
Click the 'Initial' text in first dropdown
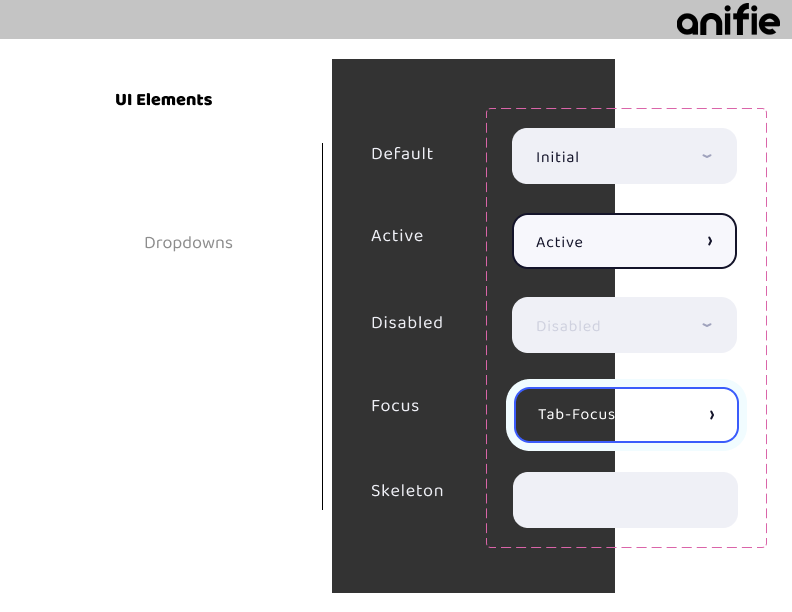coord(557,157)
